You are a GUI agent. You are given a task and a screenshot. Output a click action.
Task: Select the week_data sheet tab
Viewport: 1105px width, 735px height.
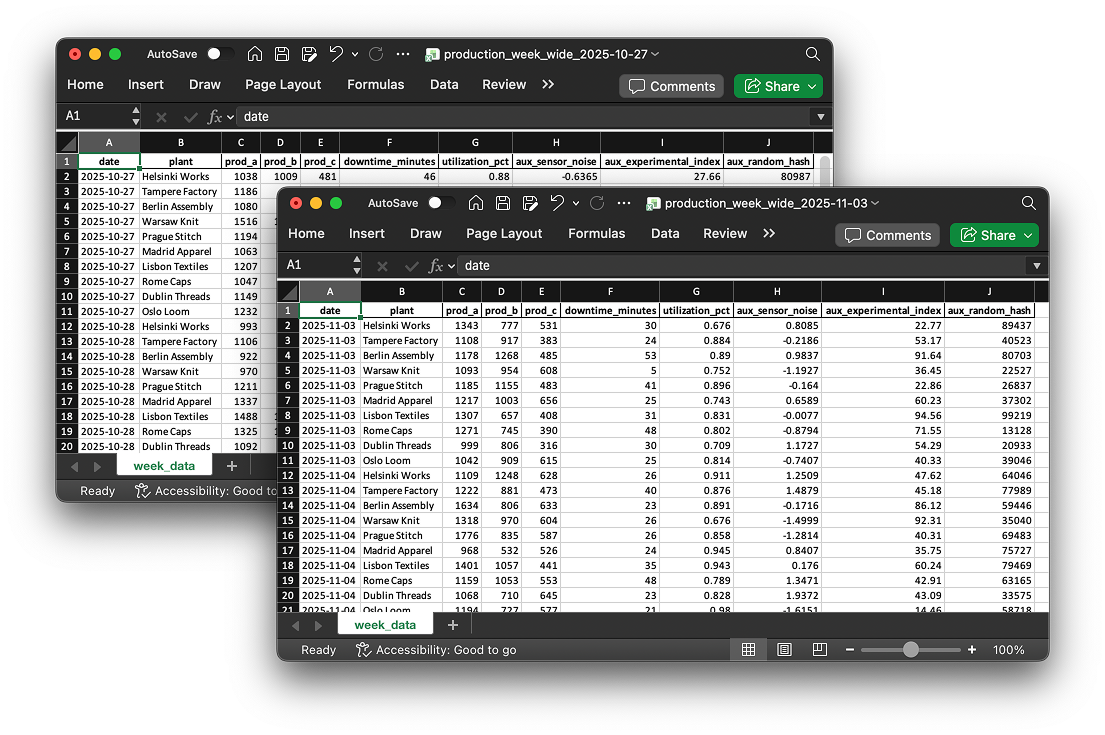pos(385,623)
